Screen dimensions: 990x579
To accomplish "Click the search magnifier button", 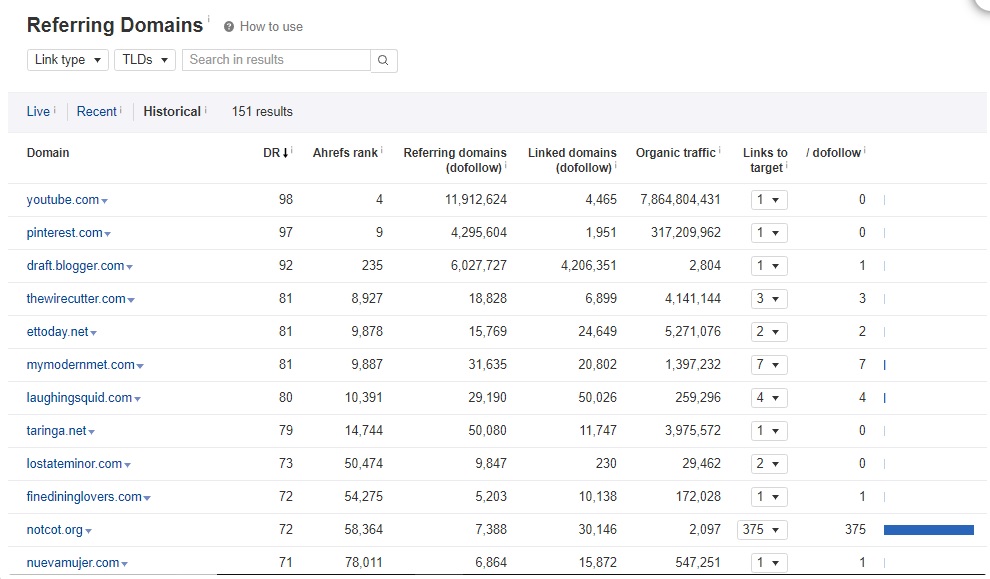I will point(383,61).
